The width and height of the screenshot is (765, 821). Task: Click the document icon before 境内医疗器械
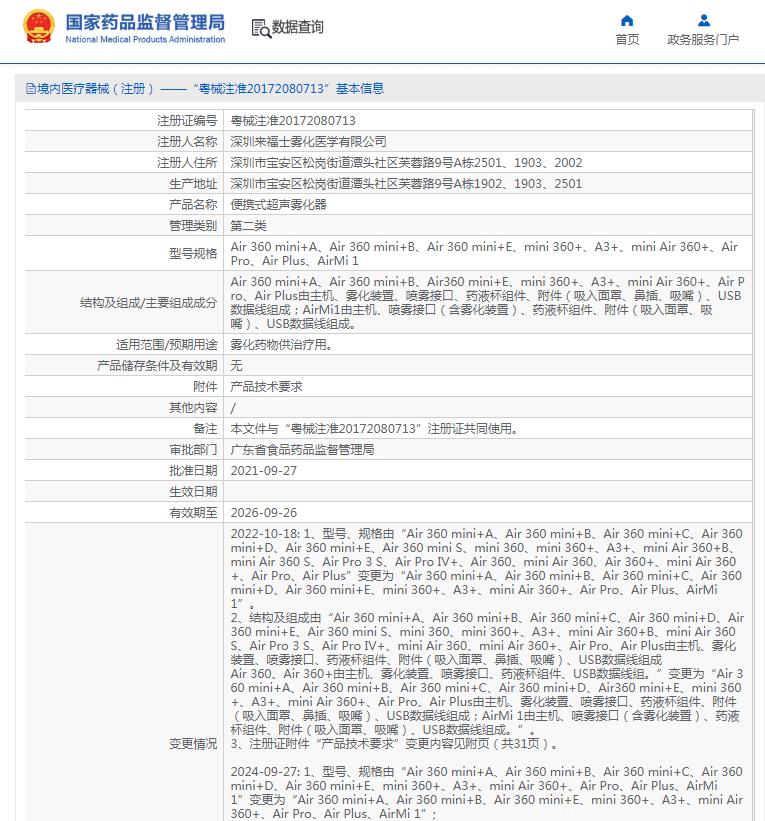31,88
